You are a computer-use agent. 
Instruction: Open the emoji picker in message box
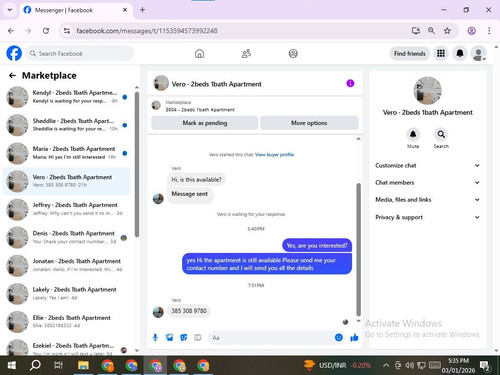[x=339, y=338]
